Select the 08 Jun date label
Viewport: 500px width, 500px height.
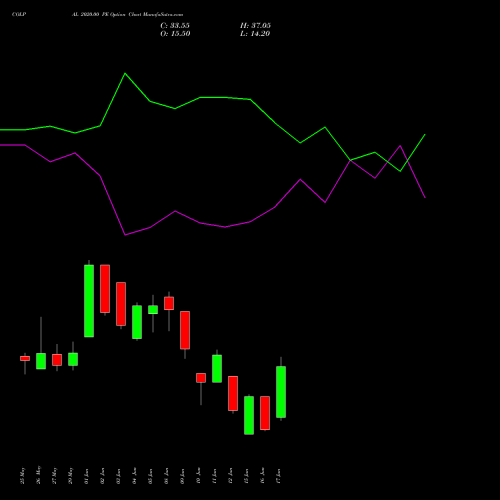tap(167, 476)
